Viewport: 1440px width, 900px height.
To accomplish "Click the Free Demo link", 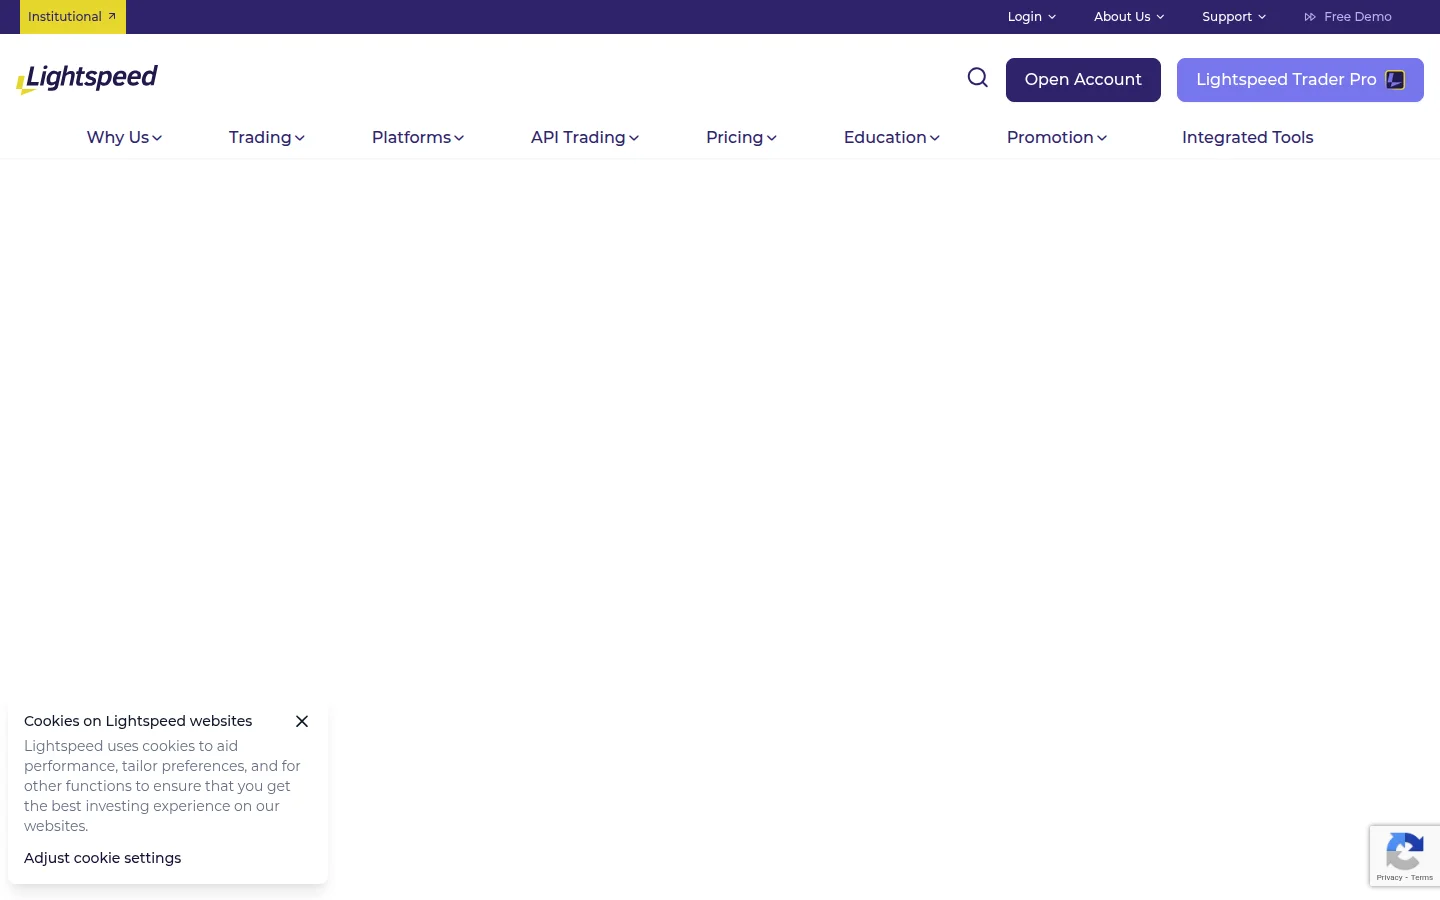I will (1347, 17).
